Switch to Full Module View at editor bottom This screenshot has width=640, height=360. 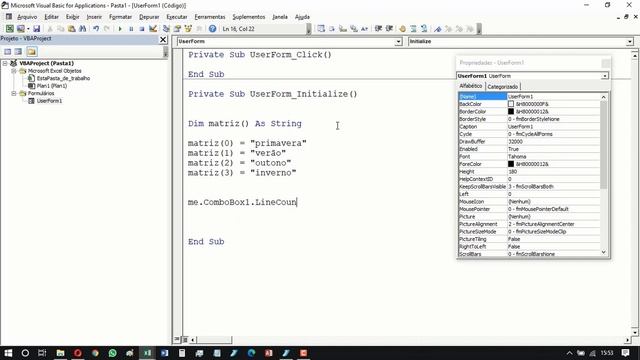[185, 339]
